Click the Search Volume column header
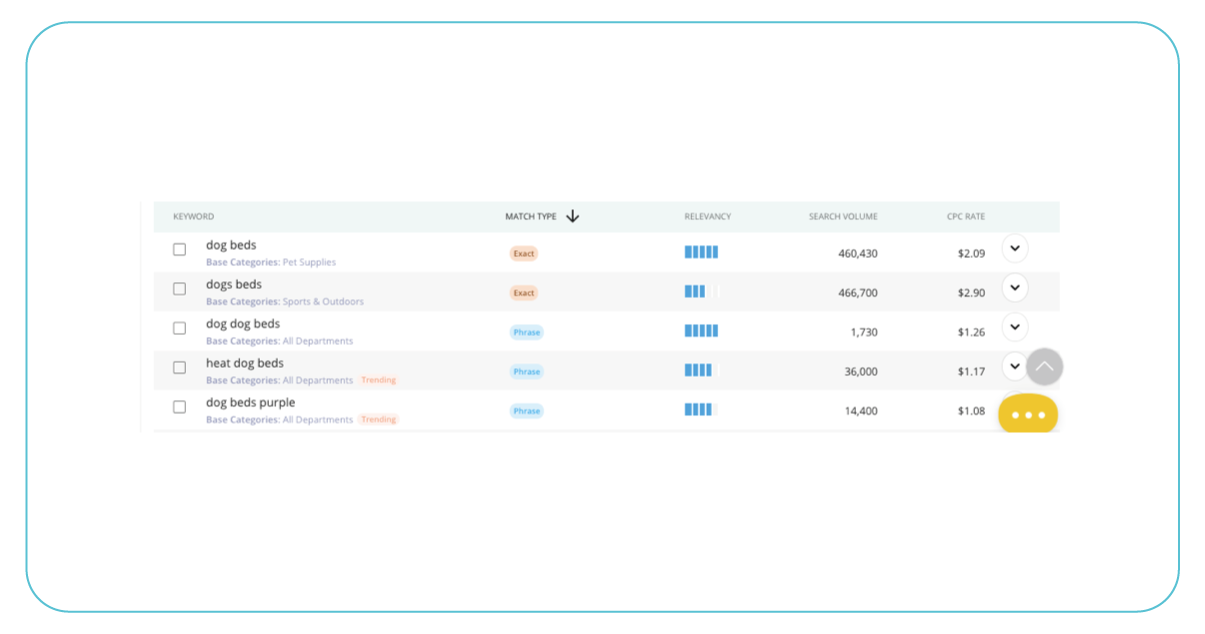 tap(843, 217)
